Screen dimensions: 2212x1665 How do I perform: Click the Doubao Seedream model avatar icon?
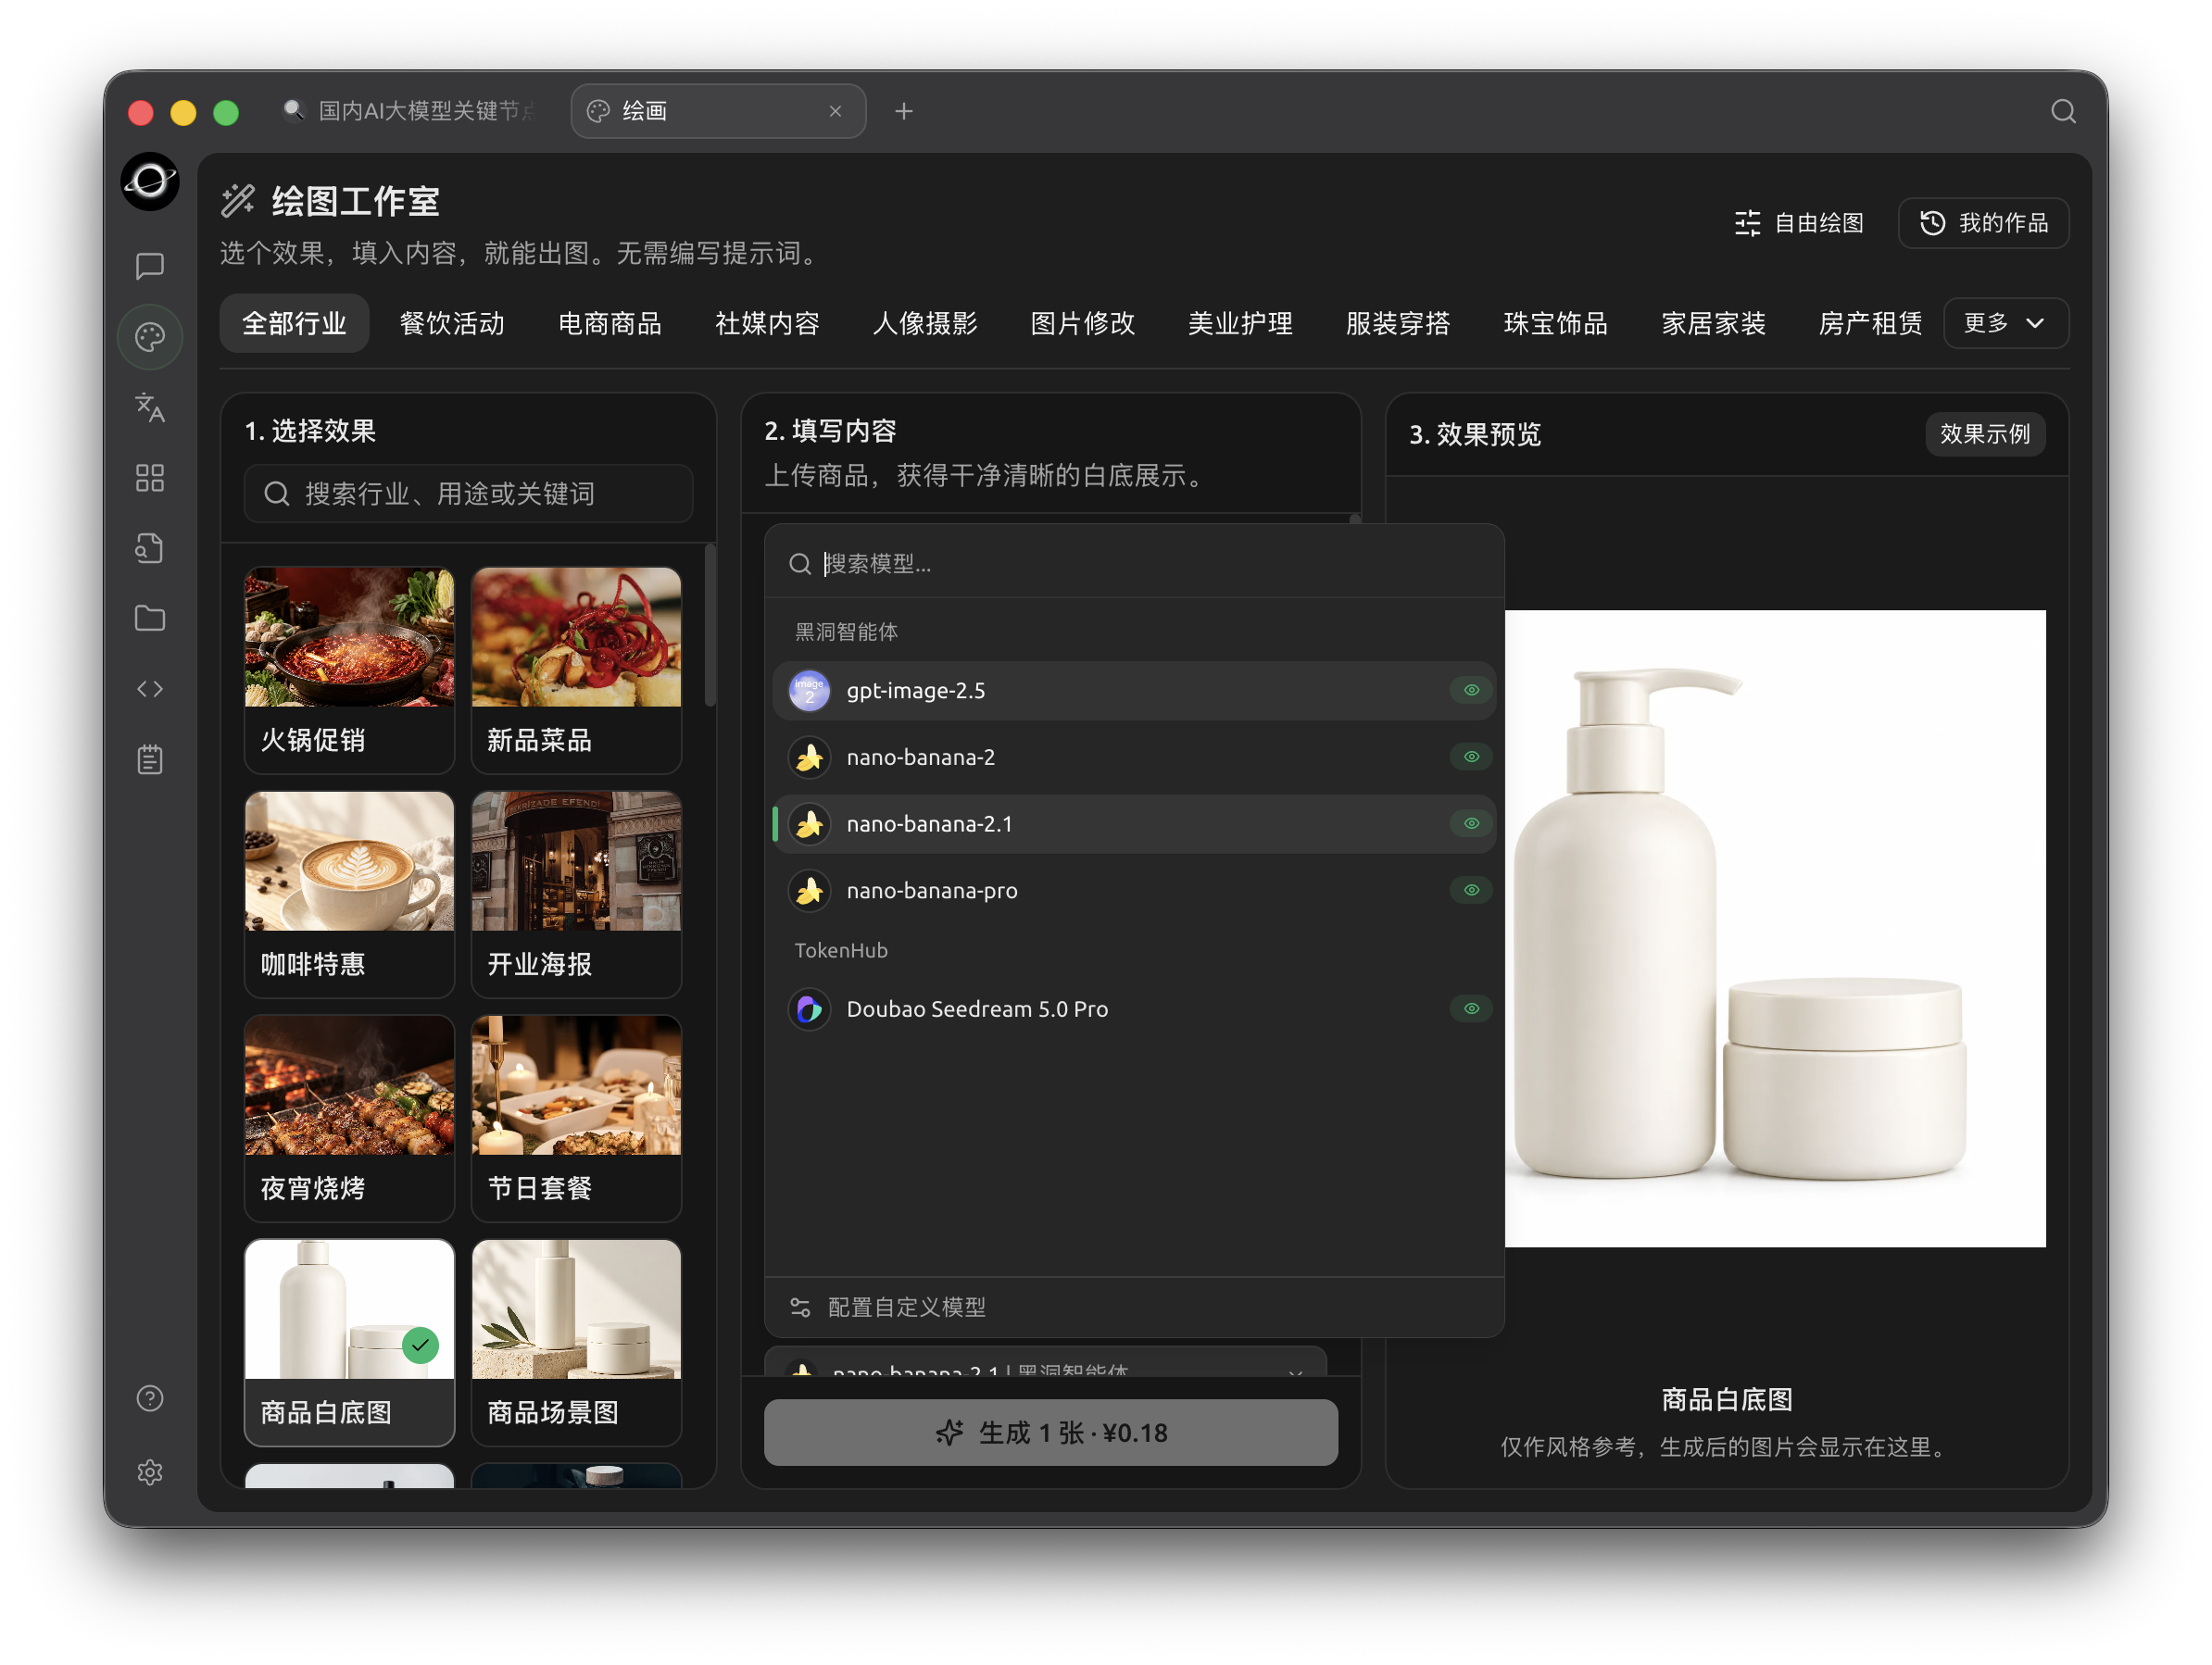810,1009
